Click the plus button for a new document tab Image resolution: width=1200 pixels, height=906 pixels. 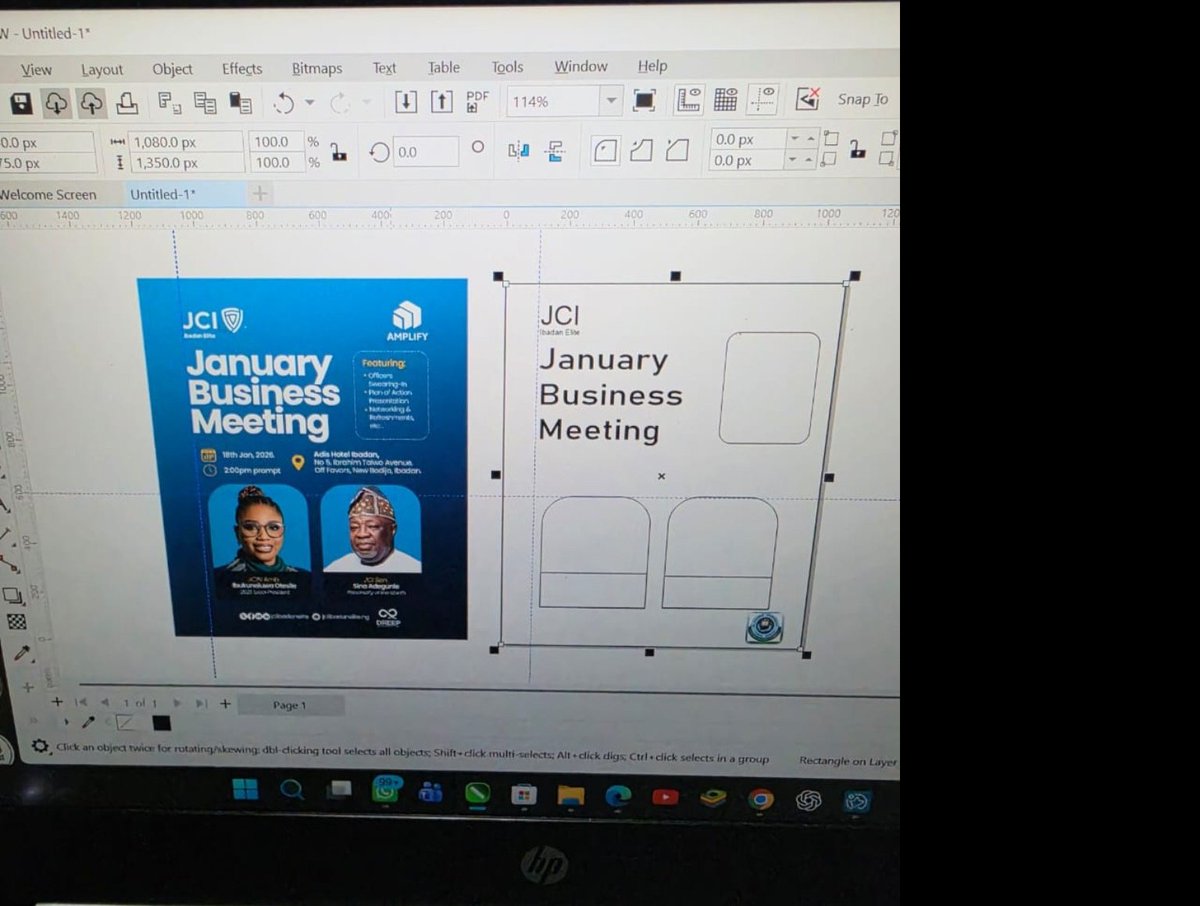click(259, 193)
